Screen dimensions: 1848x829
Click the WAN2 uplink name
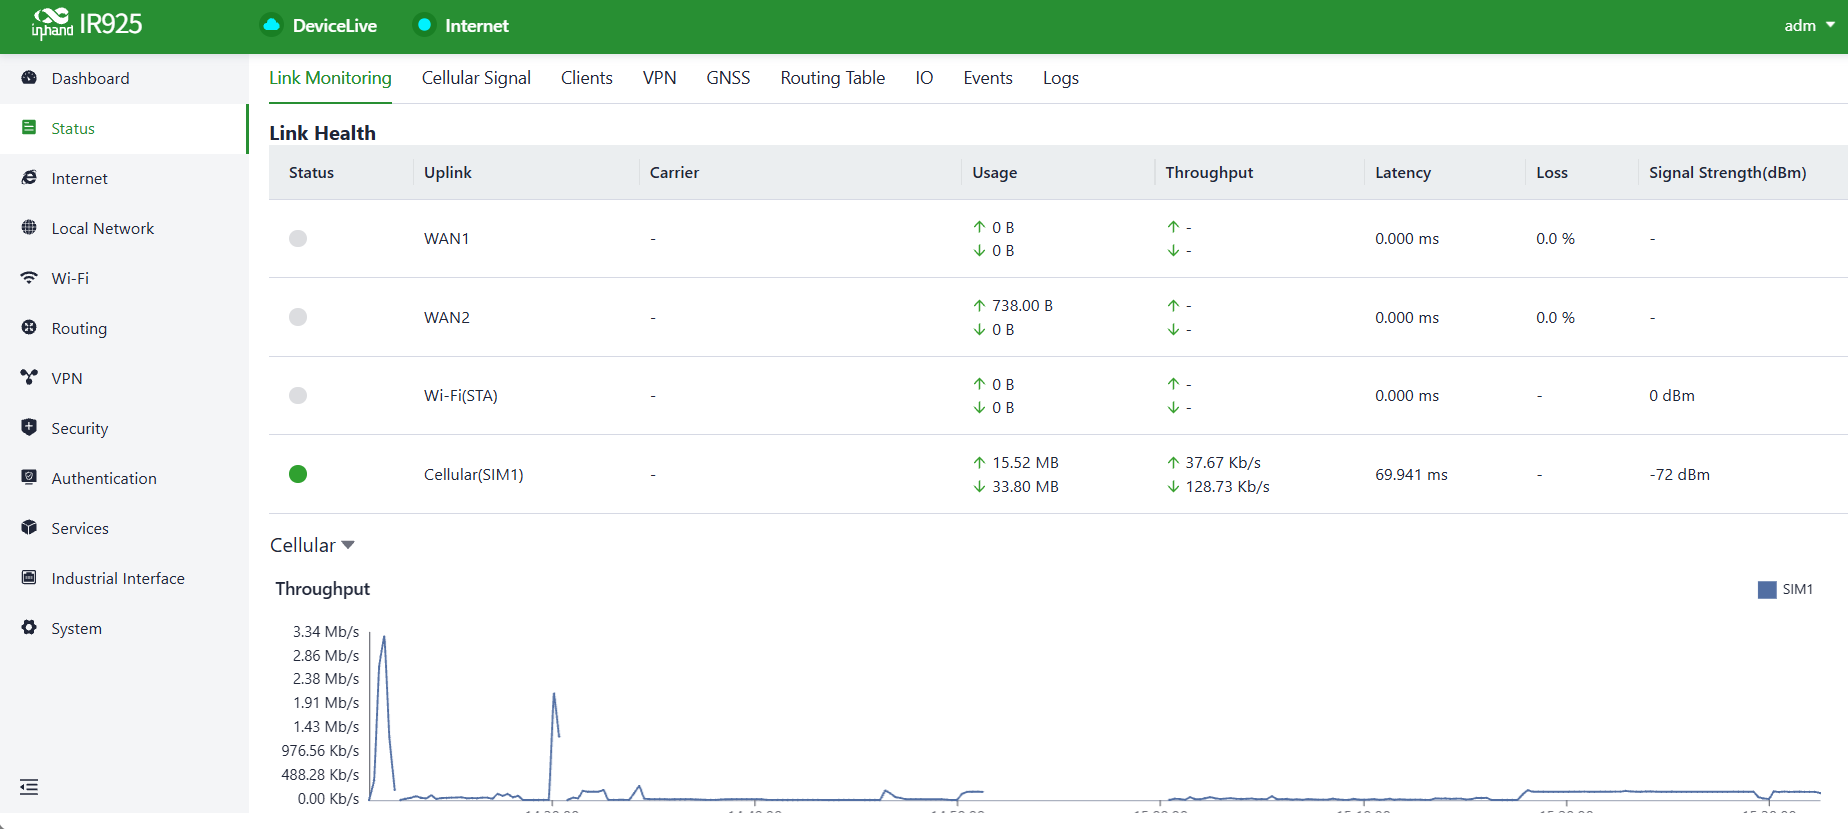coord(447,317)
